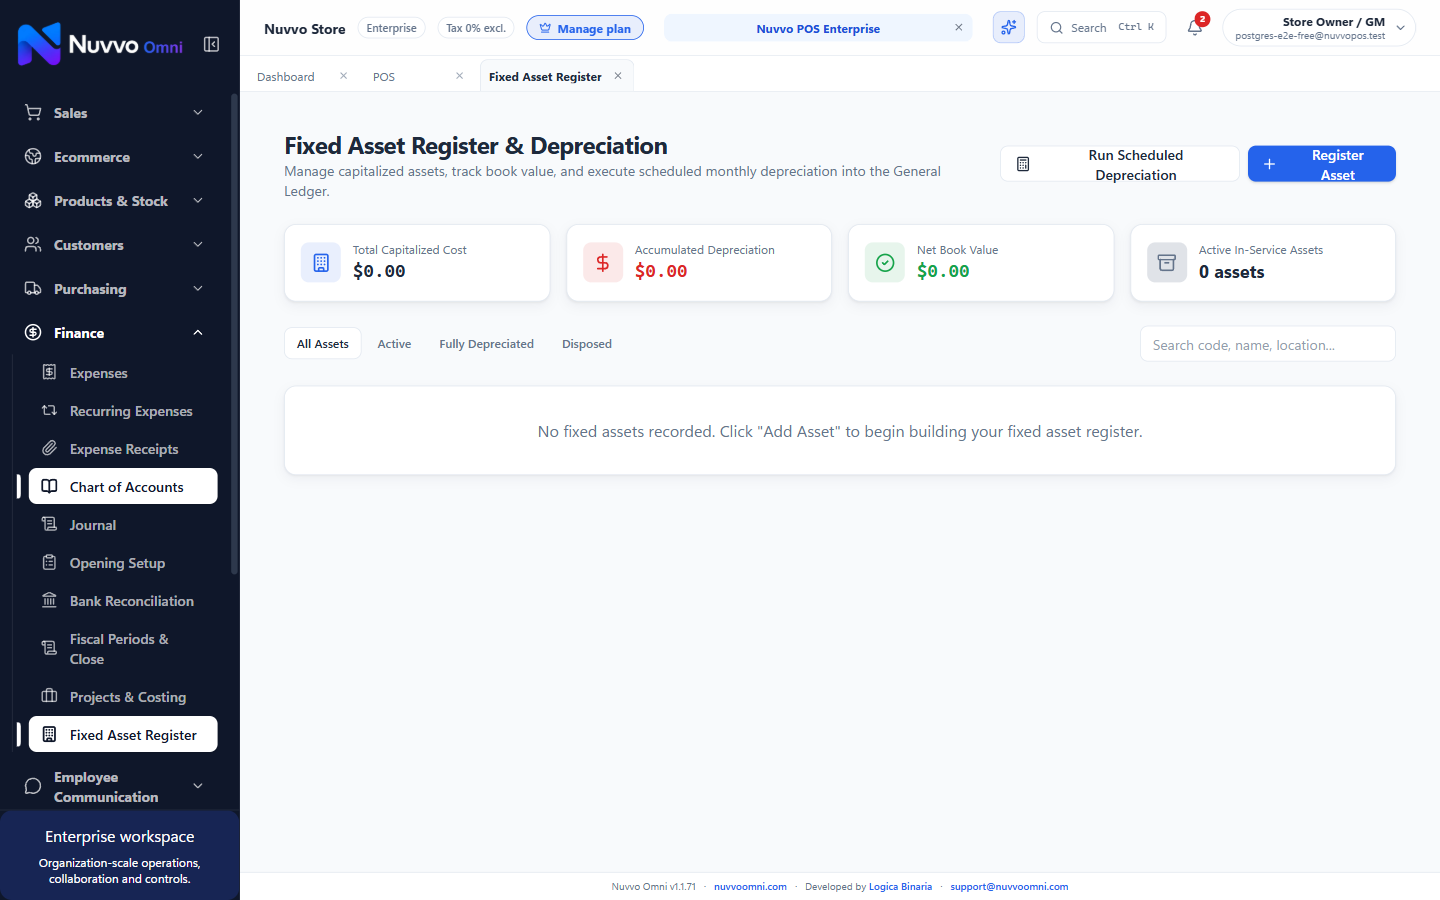Open the global Search Ctrl K box
The width and height of the screenshot is (1440, 900).
(x=1101, y=28)
